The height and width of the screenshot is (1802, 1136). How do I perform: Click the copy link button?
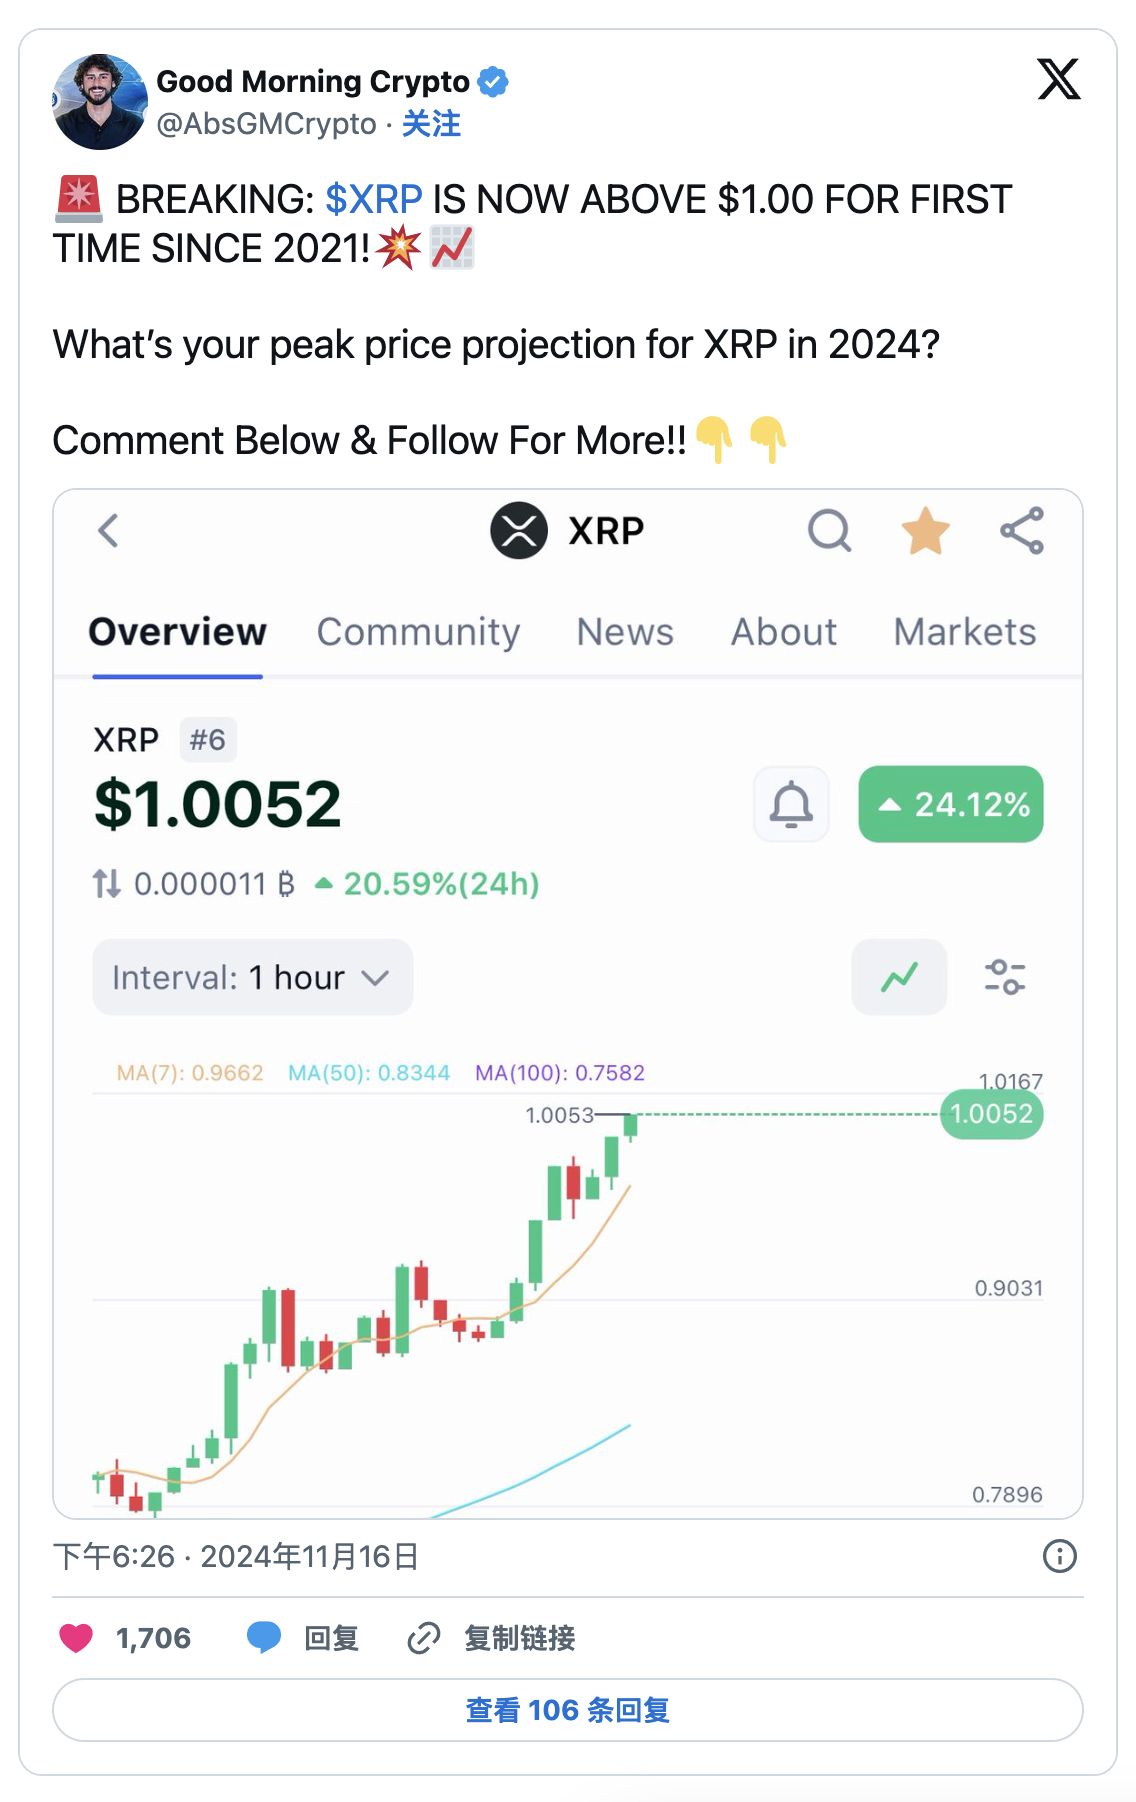coord(493,1638)
